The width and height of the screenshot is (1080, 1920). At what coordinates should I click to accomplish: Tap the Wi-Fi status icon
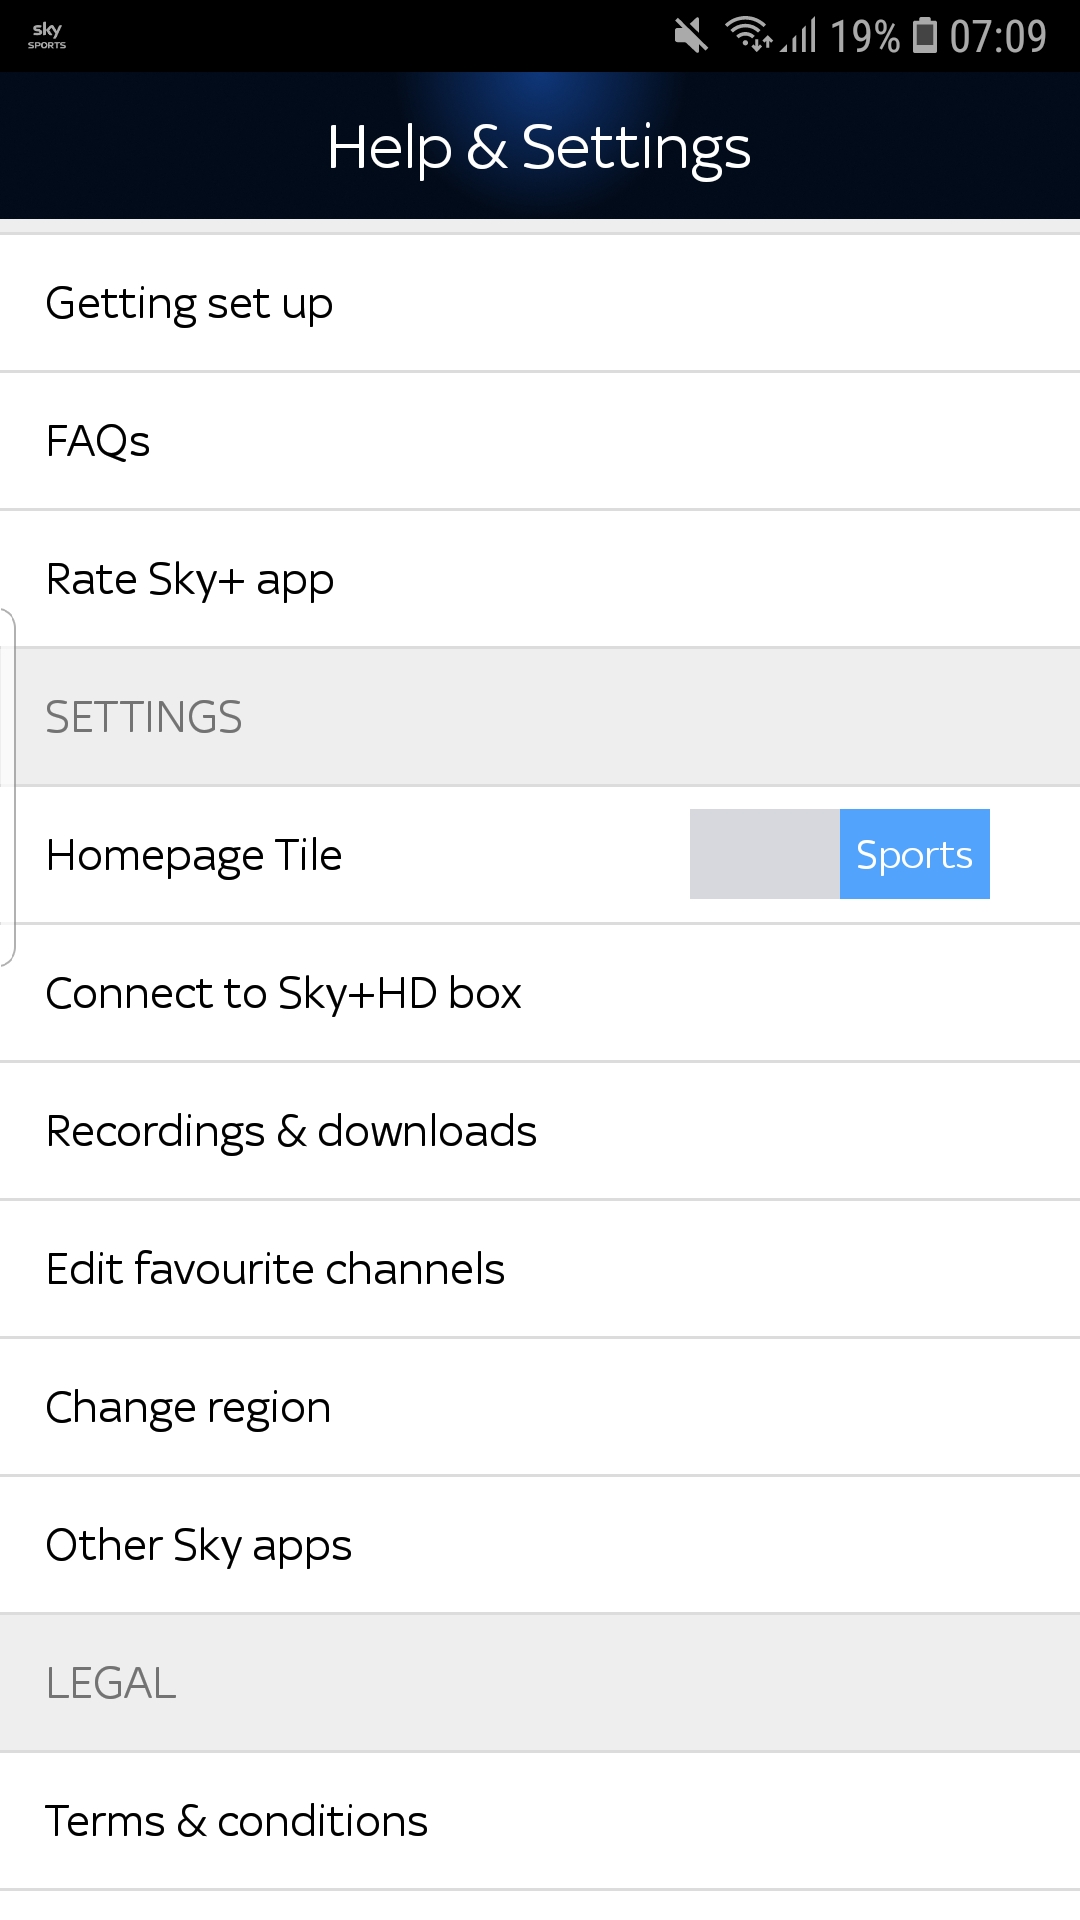[745, 33]
